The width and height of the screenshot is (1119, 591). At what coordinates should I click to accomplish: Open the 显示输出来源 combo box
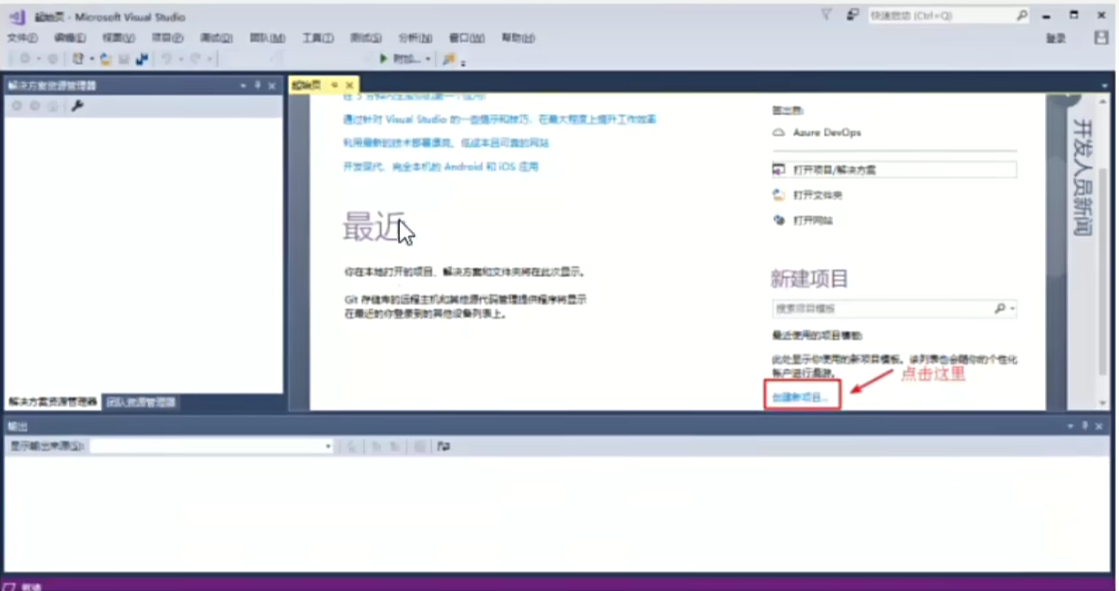pos(212,446)
